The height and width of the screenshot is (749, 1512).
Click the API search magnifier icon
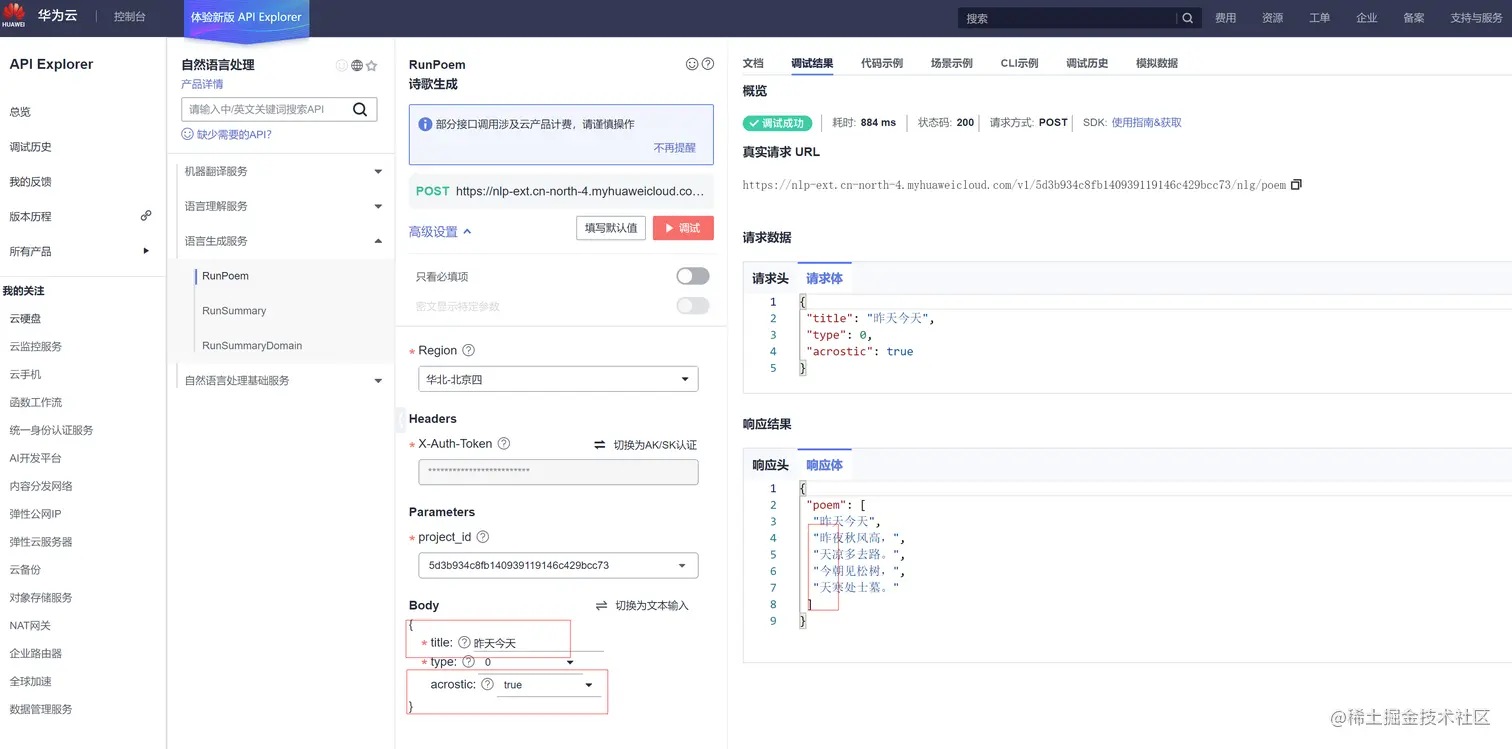tap(360, 109)
